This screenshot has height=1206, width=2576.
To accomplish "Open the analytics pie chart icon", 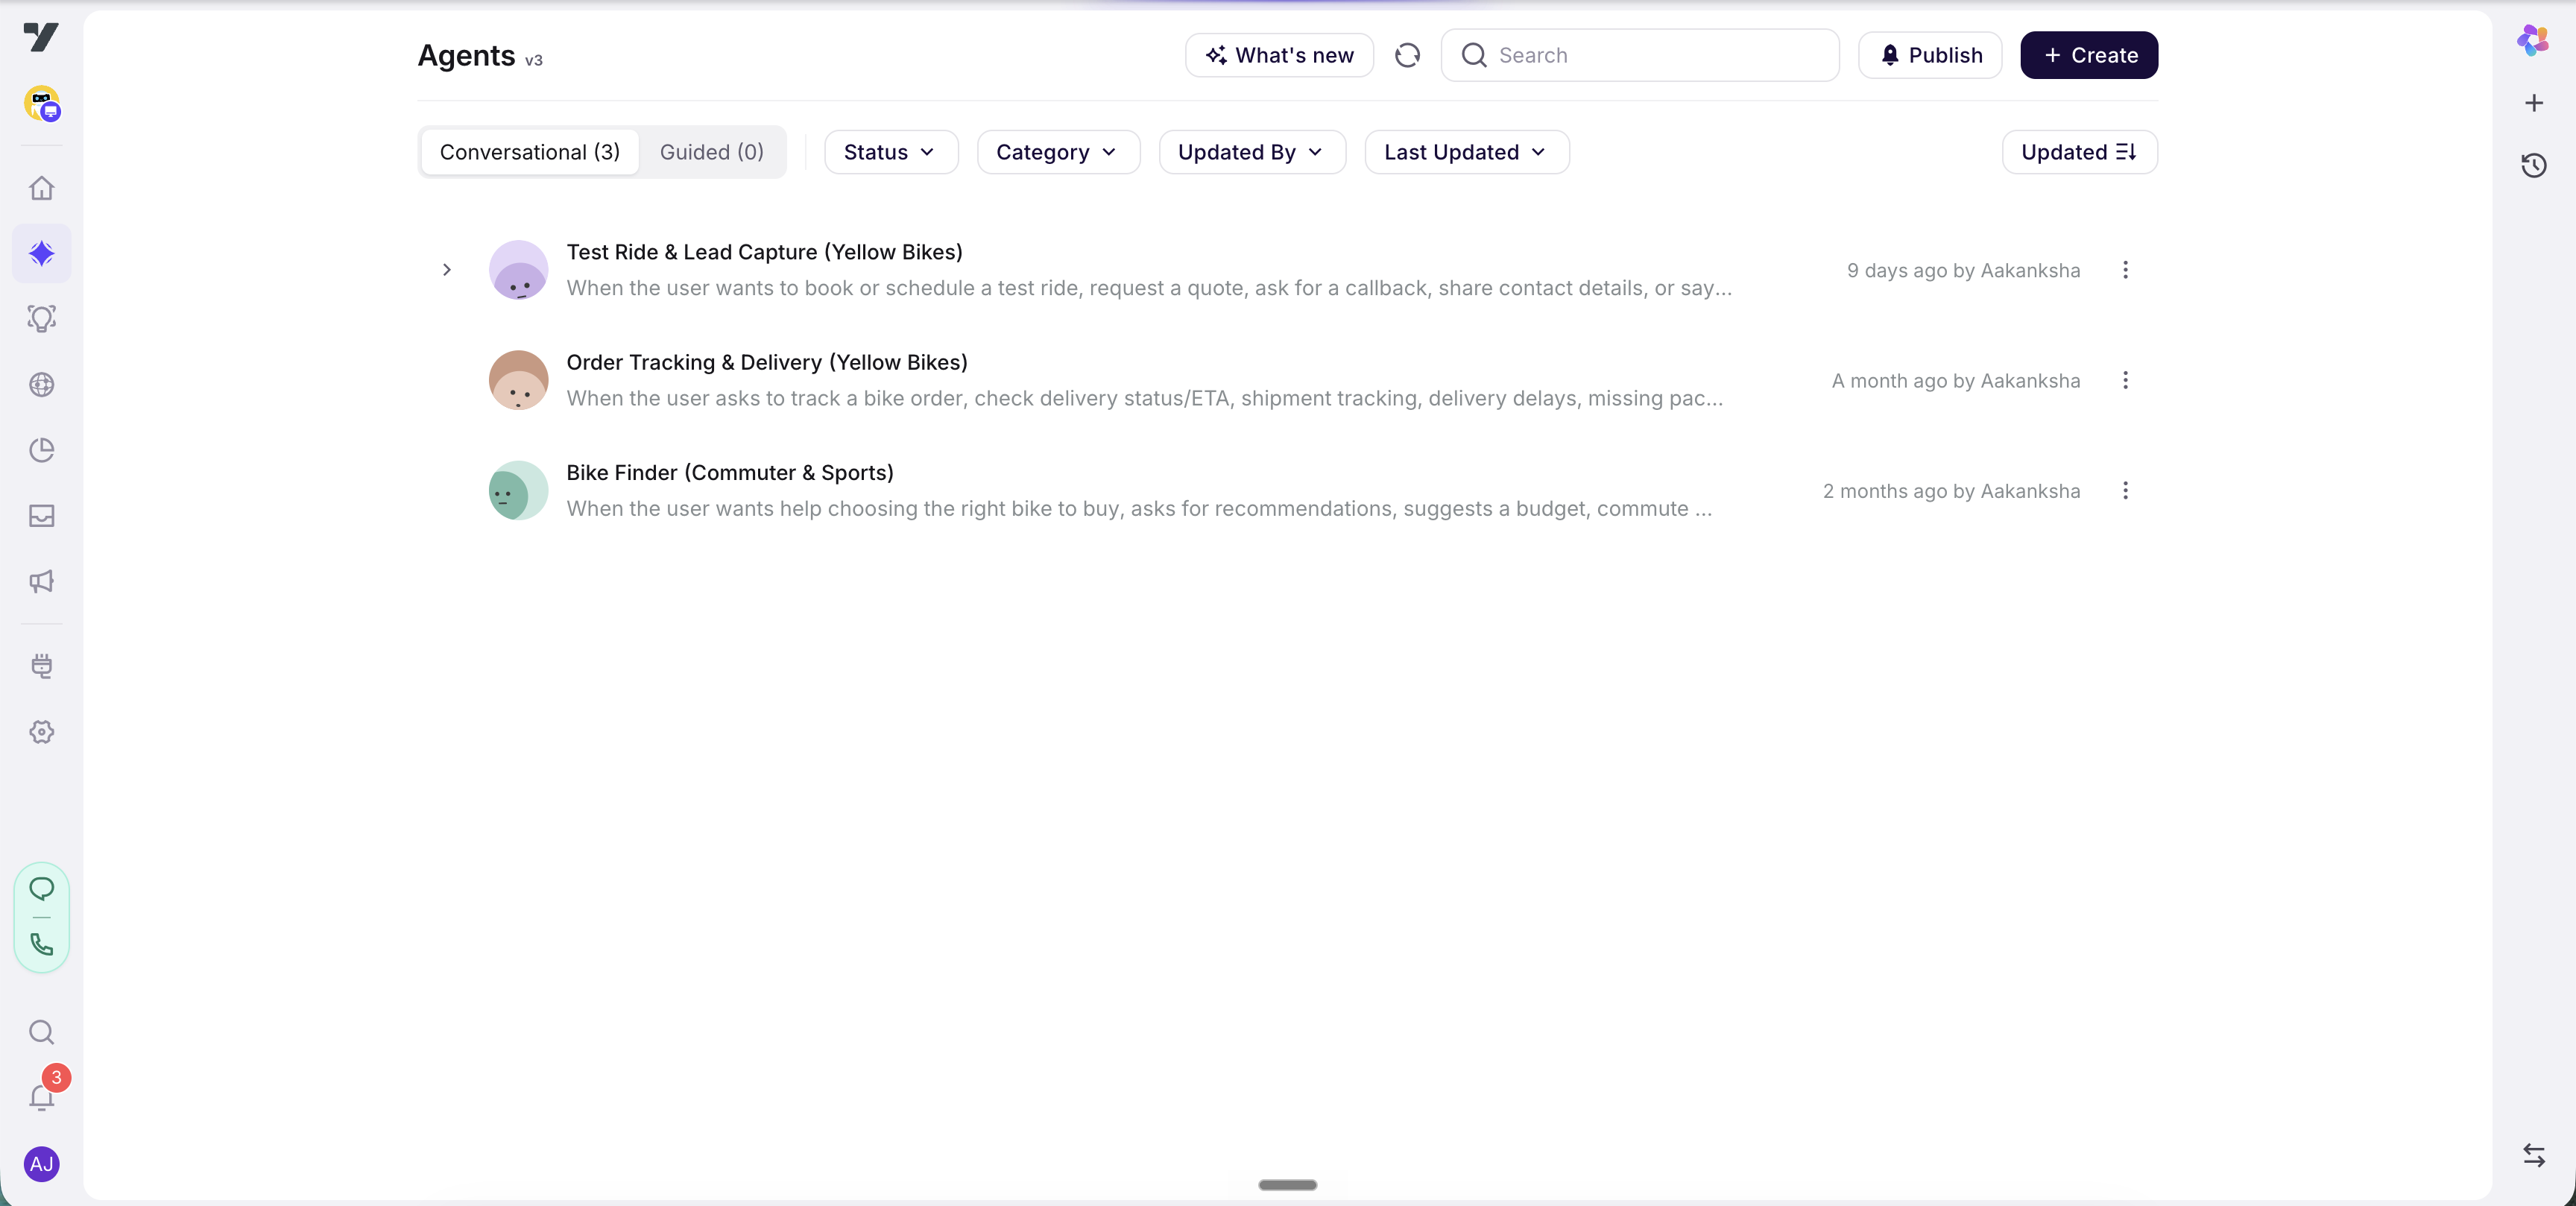I will click(x=41, y=450).
